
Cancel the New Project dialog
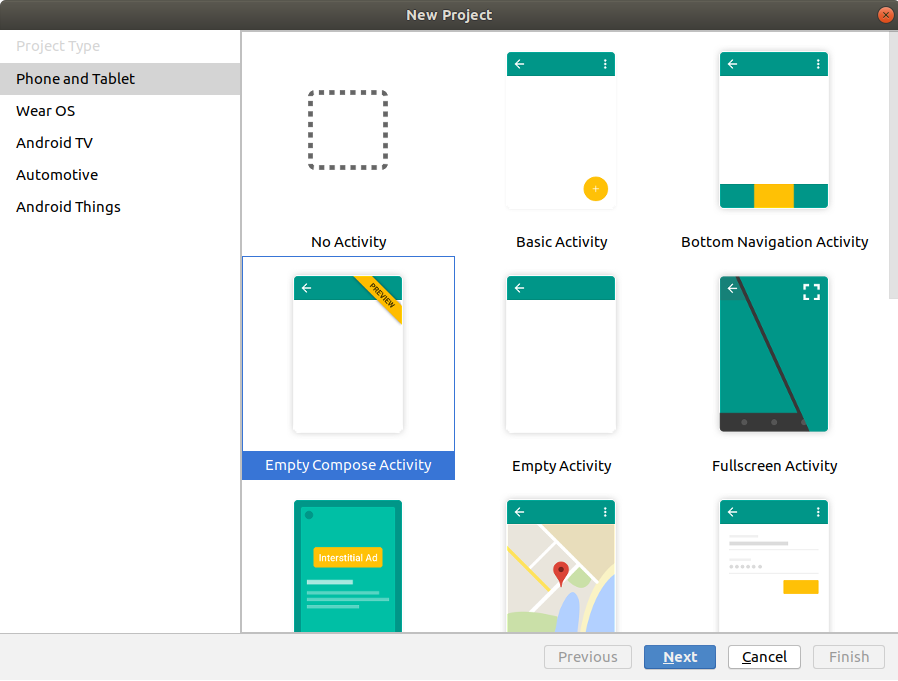tap(764, 657)
